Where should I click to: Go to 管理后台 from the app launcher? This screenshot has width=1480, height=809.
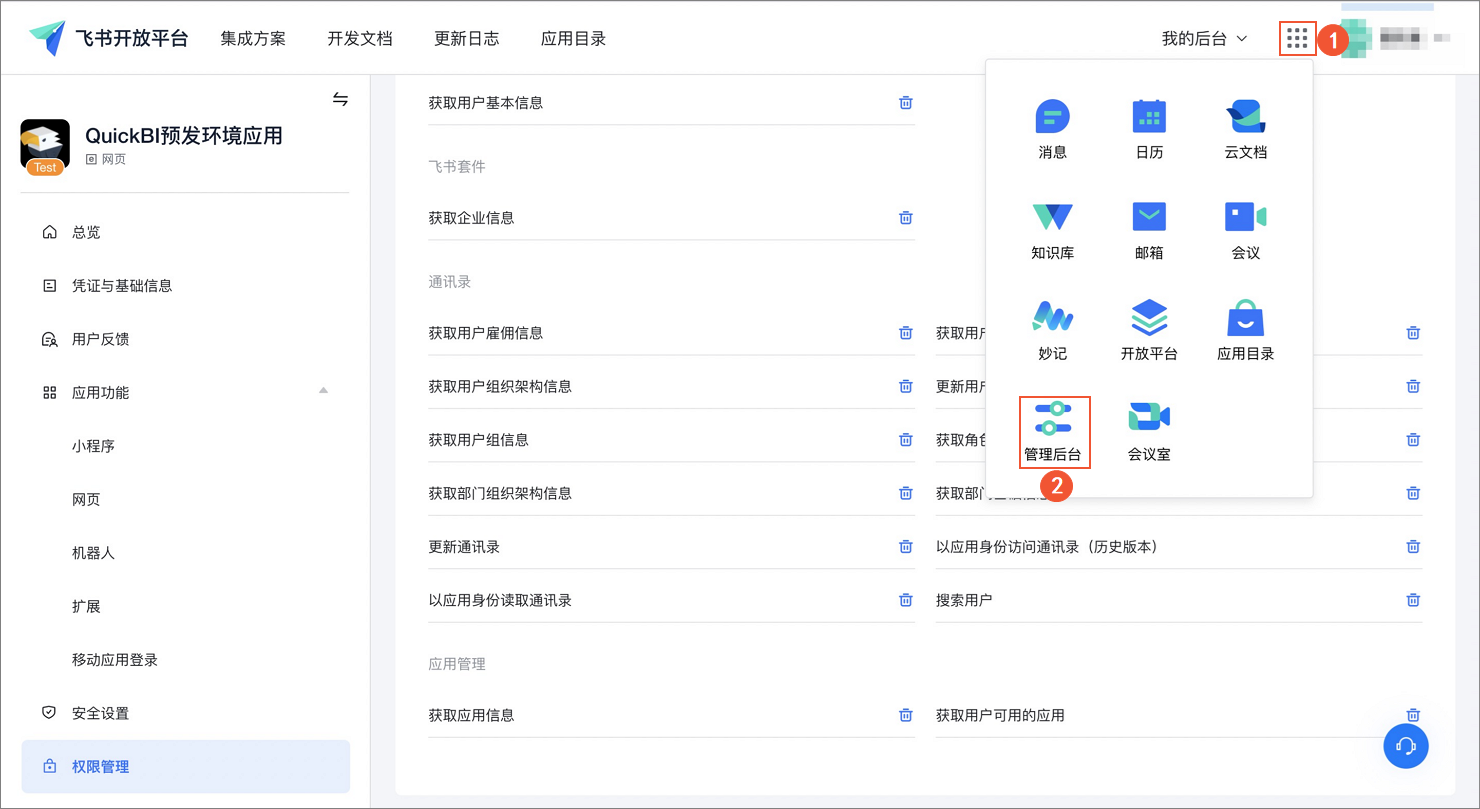click(1053, 432)
